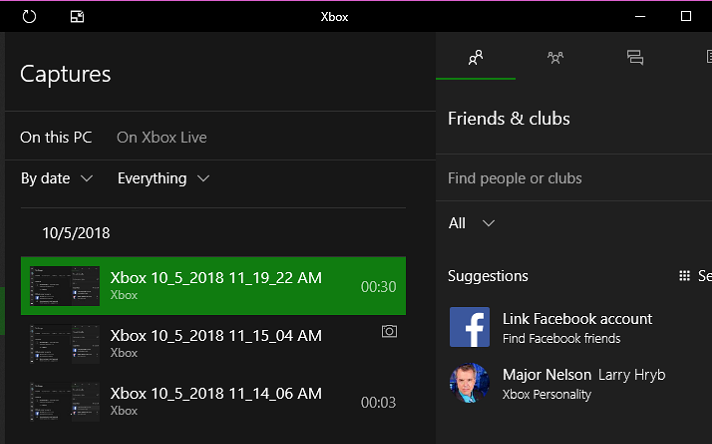This screenshot has width=712, height=444.
Task: Click the Find people or clubs field
Action: click(574, 178)
